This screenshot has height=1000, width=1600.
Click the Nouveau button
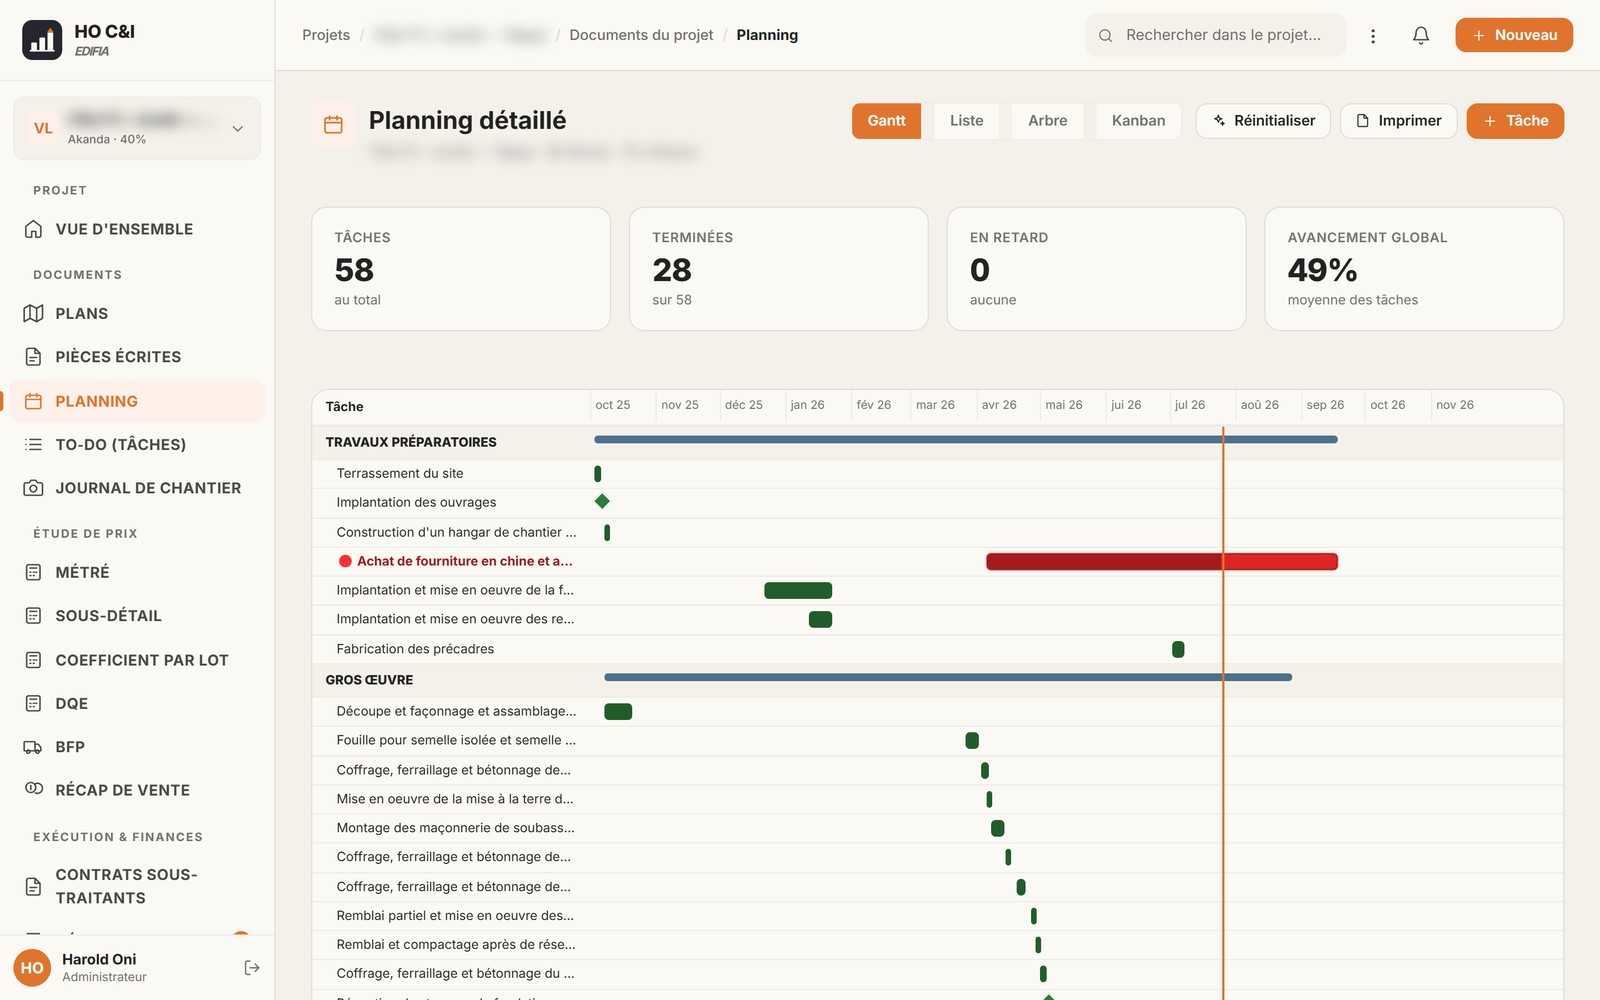click(1514, 35)
